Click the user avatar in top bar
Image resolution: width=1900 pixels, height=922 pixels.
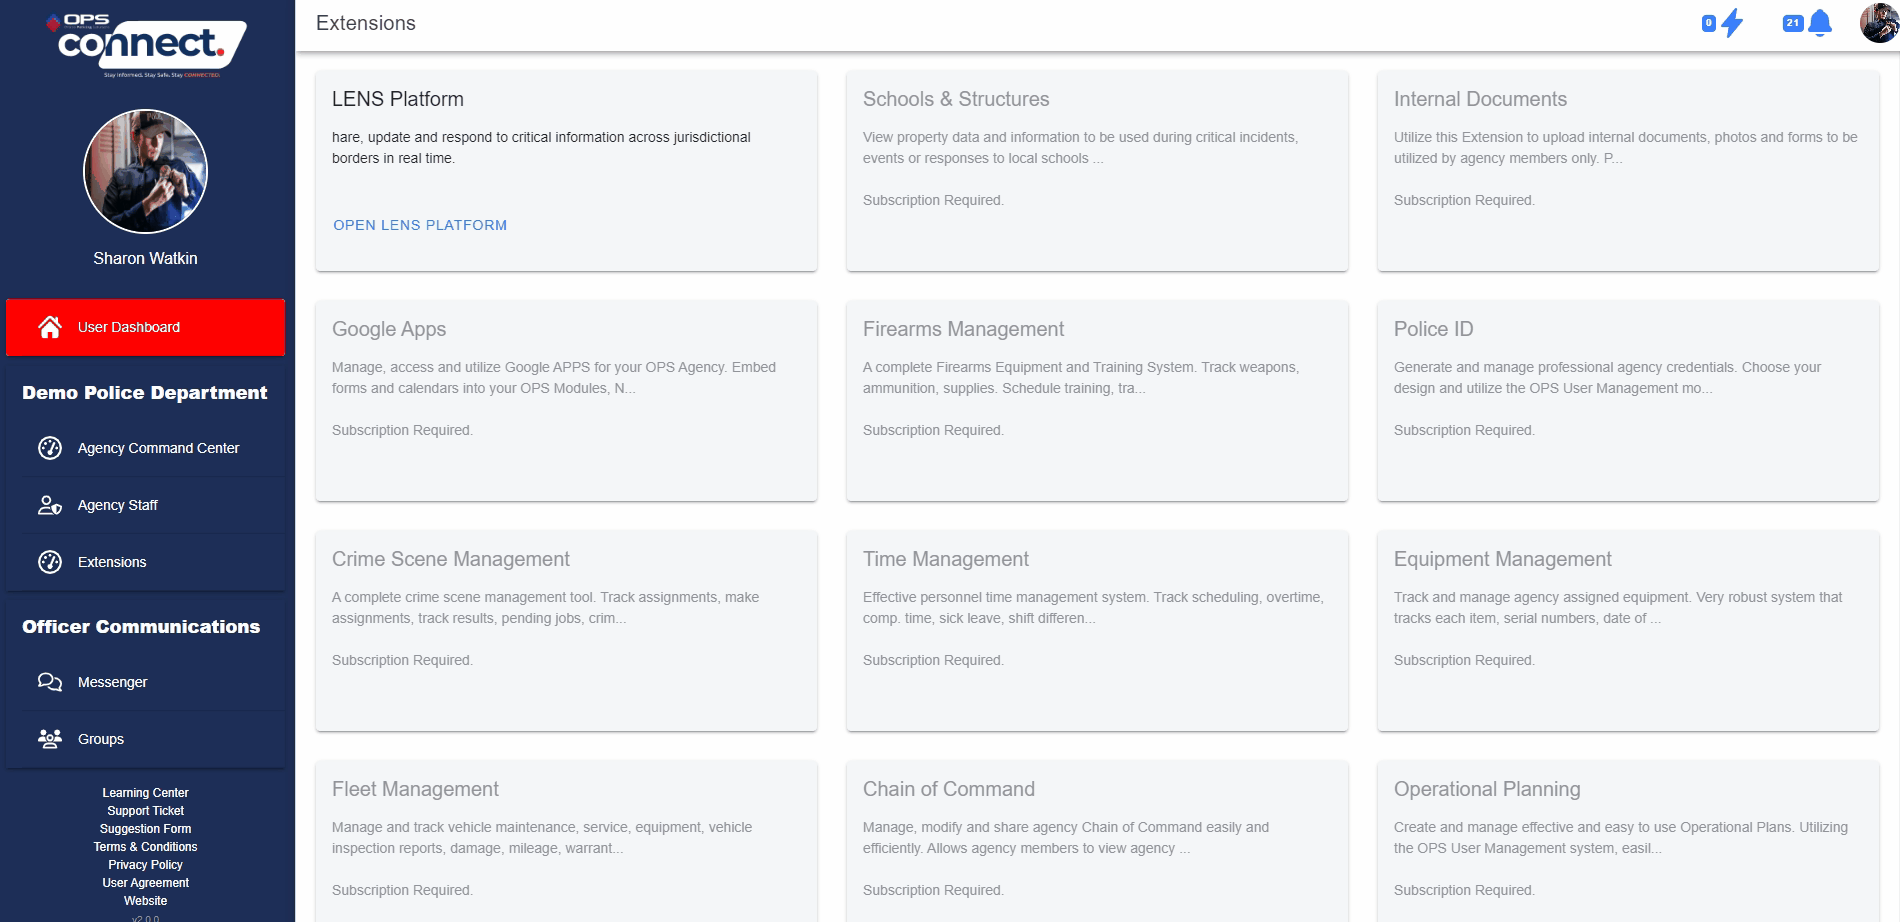1878,23
